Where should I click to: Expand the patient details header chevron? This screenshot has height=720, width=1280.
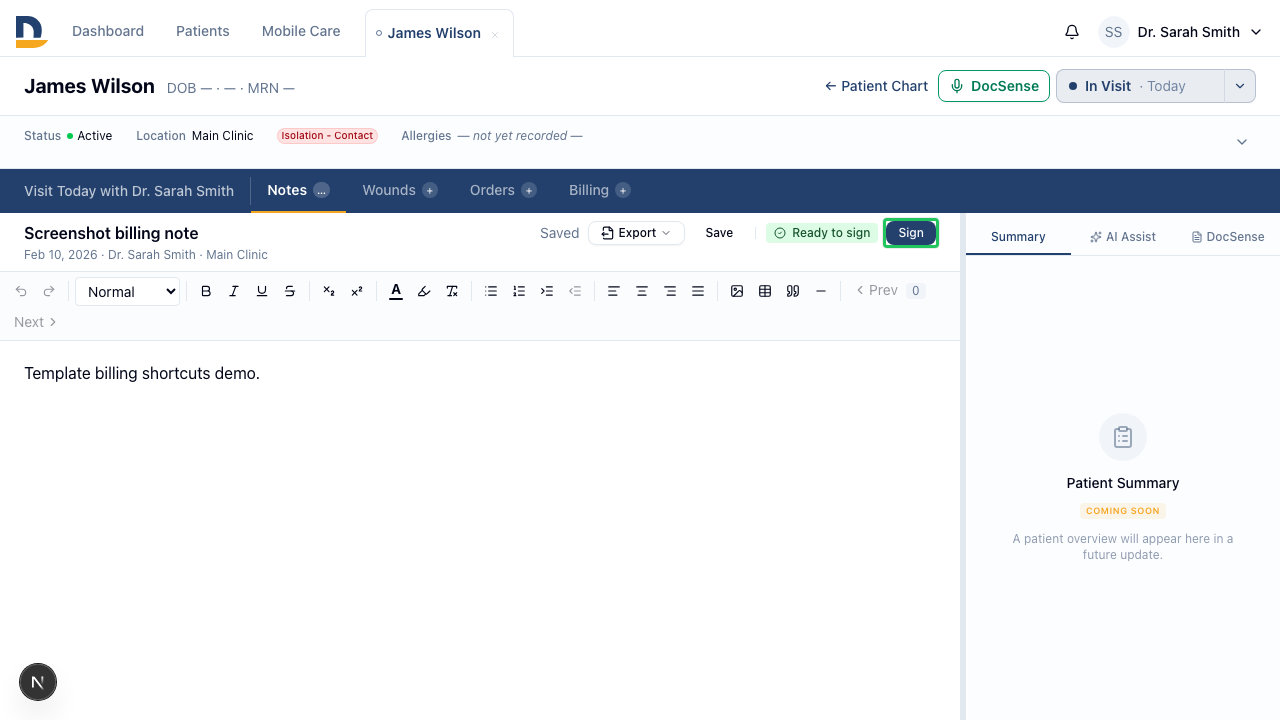pos(1242,142)
